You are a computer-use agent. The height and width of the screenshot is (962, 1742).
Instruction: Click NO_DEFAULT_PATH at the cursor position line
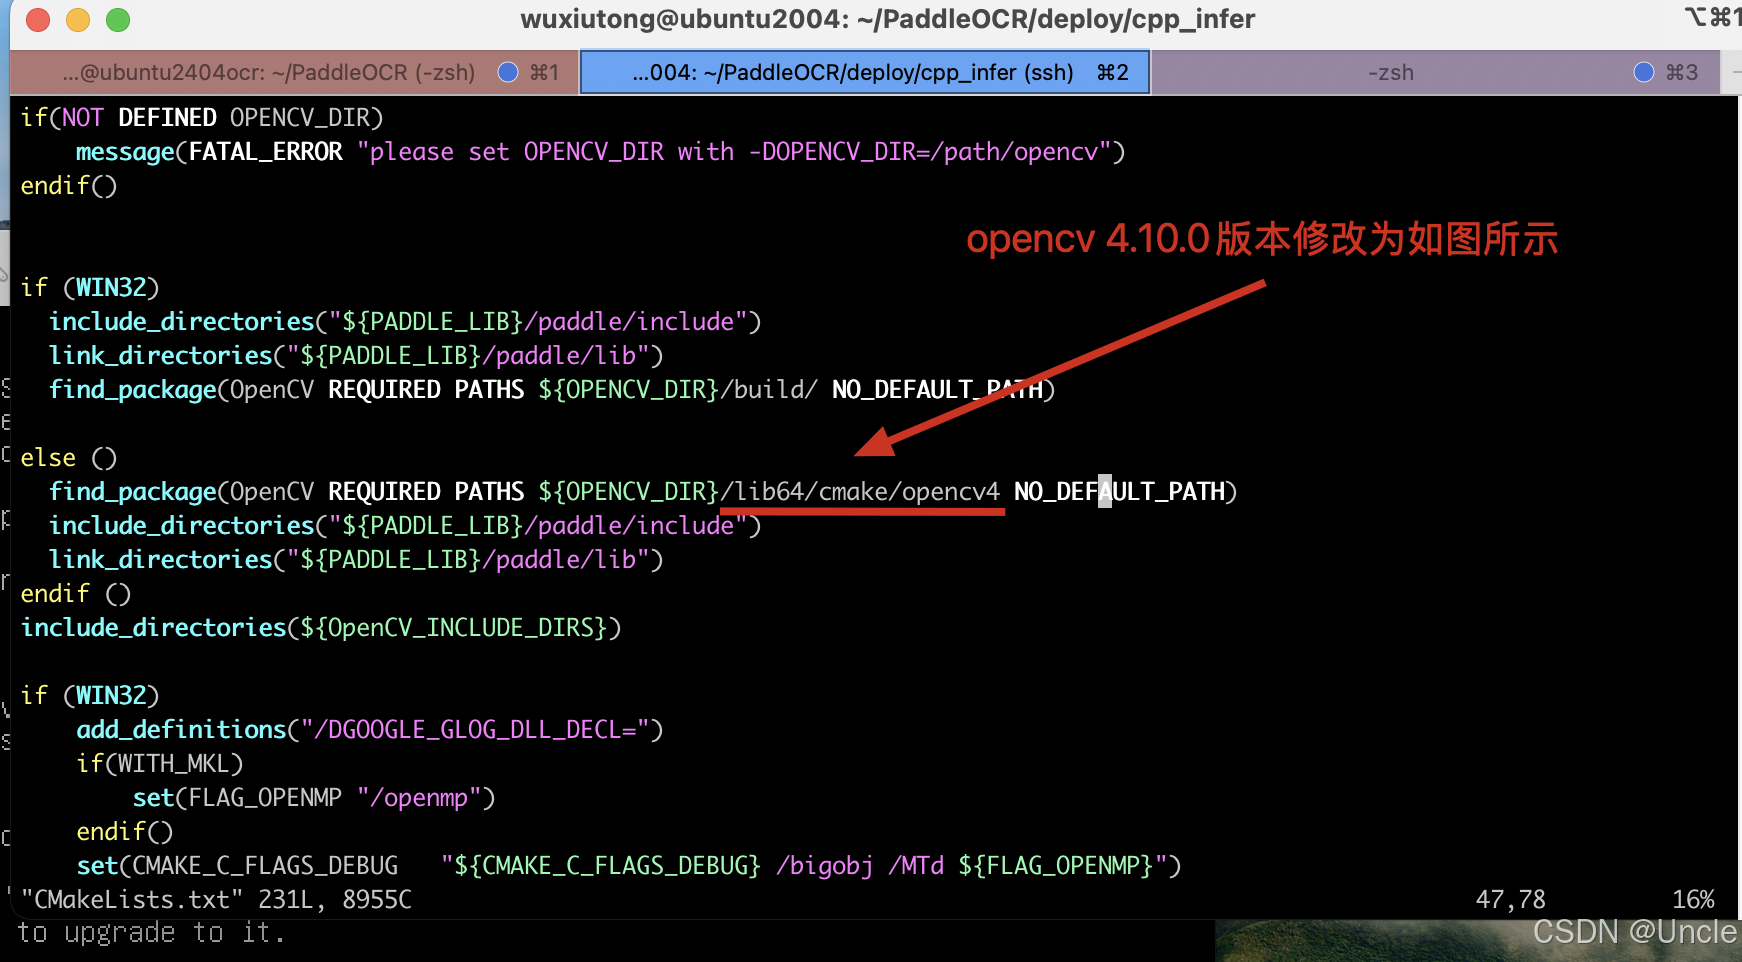pyautogui.click(x=1119, y=492)
